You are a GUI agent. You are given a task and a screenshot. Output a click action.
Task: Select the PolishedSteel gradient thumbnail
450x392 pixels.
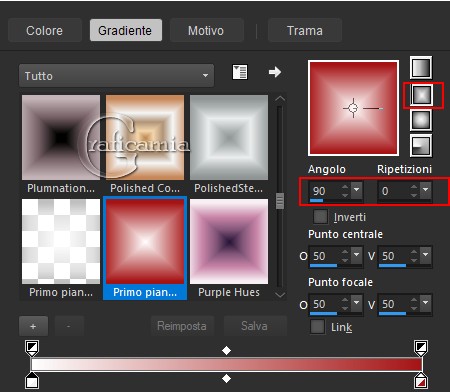coord(229,138)
